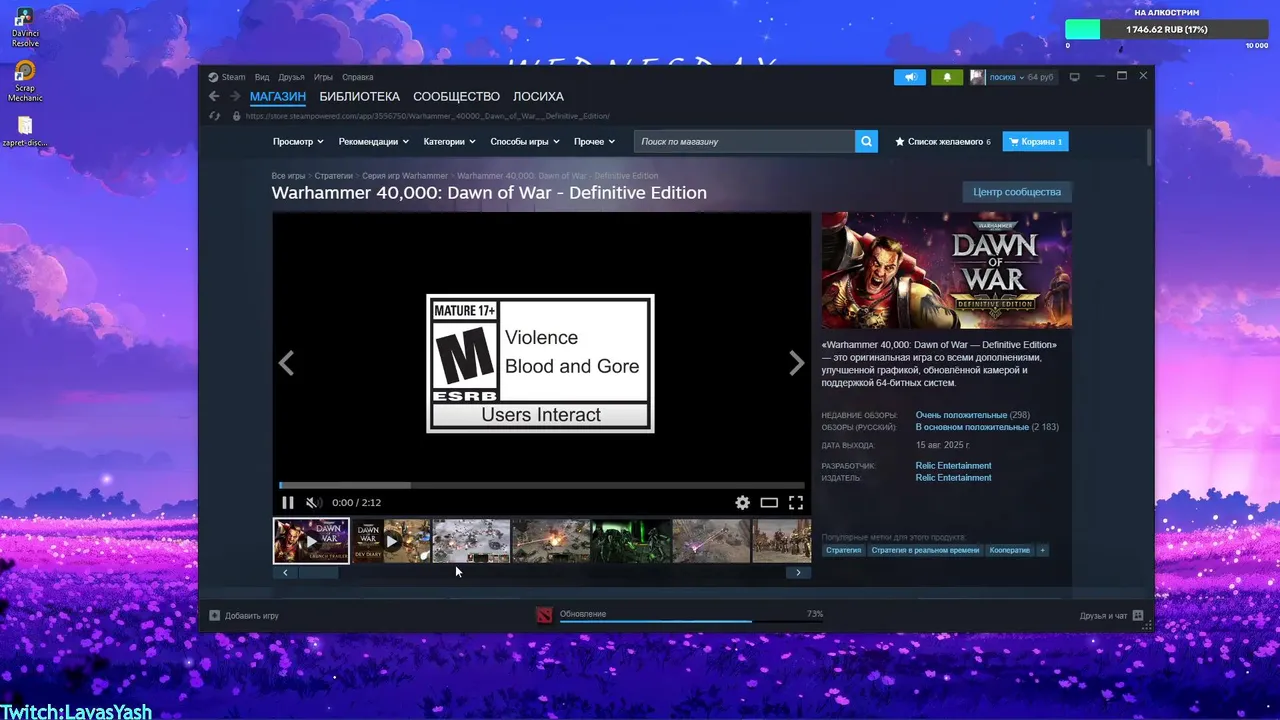Image resolution: width=1280 pixels, height=720 pixels.
Task: Open Все игры breadcrumb link
Action: tap(288, 176)
